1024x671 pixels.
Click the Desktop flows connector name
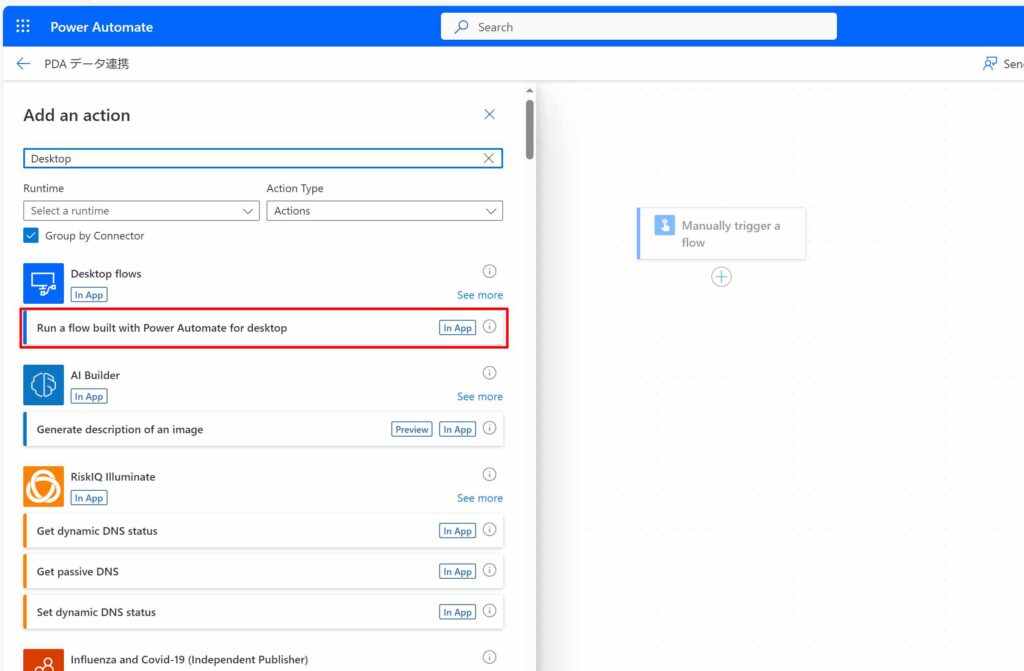[106, 274]
